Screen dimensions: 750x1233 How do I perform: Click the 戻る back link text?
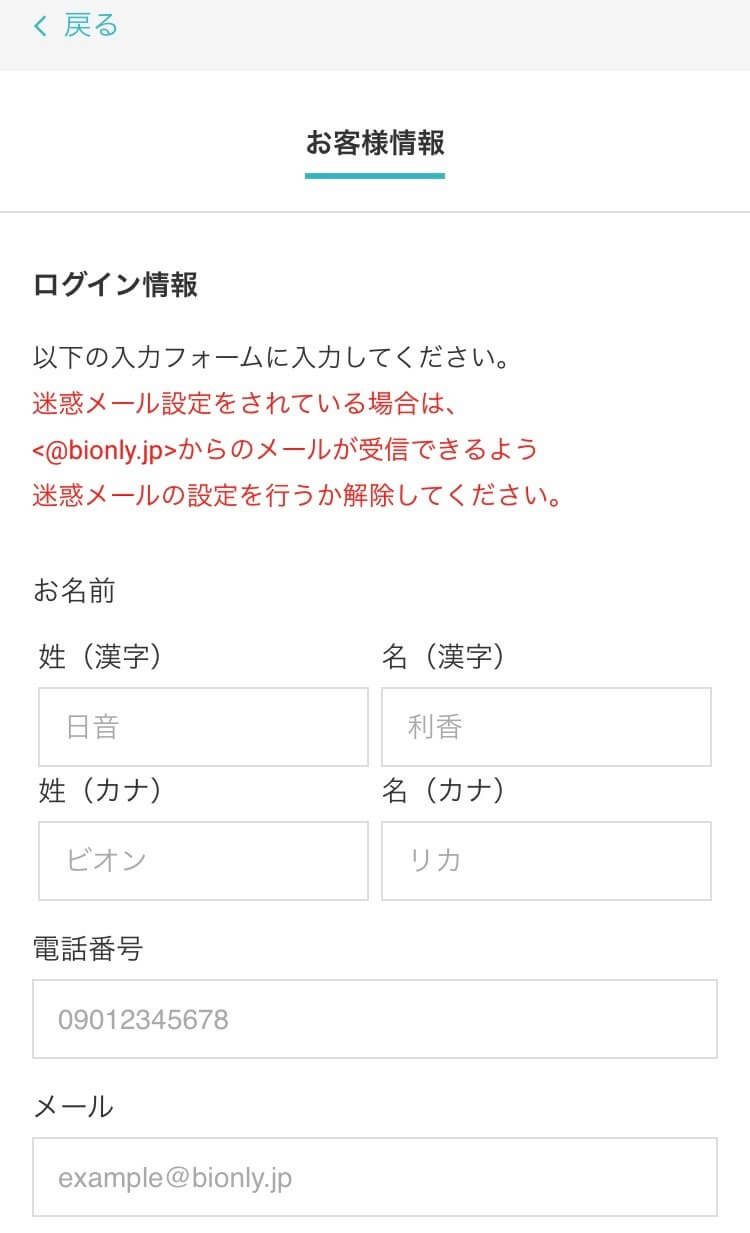[91, 26]
